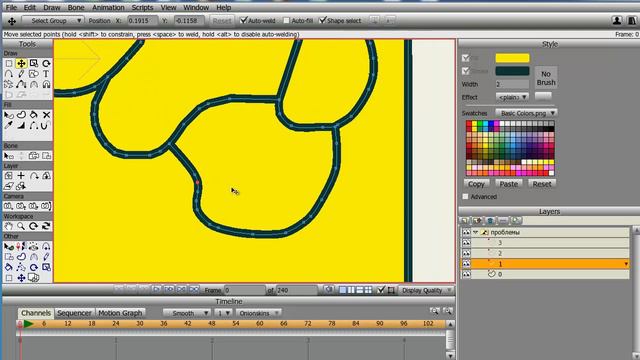Select the Paint Bucket fill tool
The height and width of the screenshot is (360, 640).
point(34,115)
